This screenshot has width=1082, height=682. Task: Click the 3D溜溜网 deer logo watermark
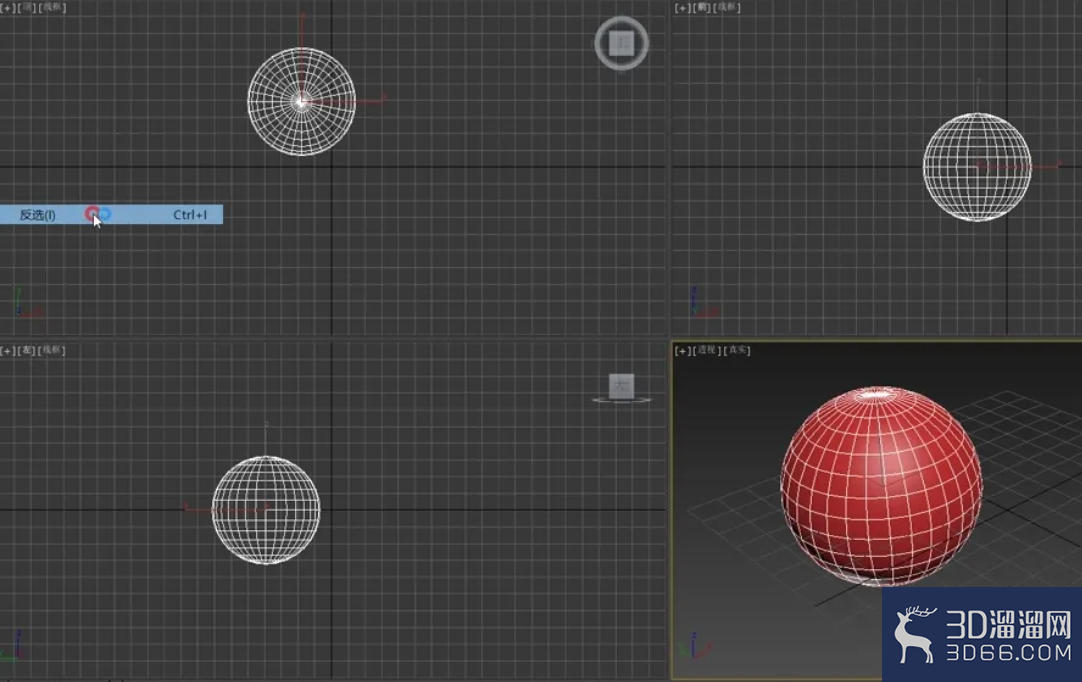tap(914, 634)
